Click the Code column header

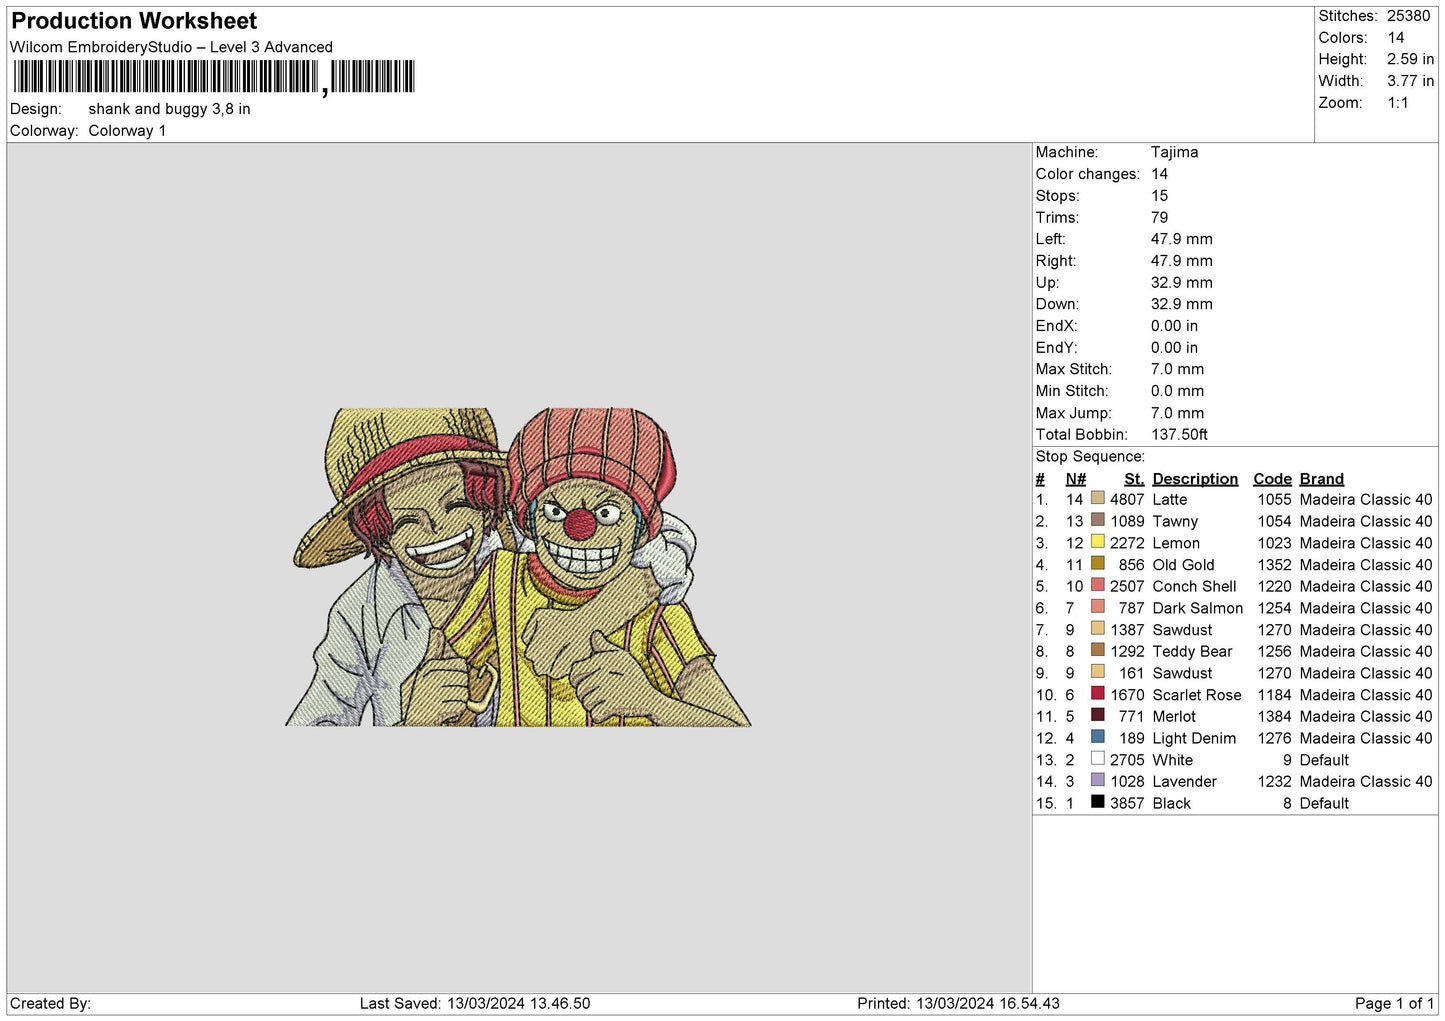pos(1272,479)
